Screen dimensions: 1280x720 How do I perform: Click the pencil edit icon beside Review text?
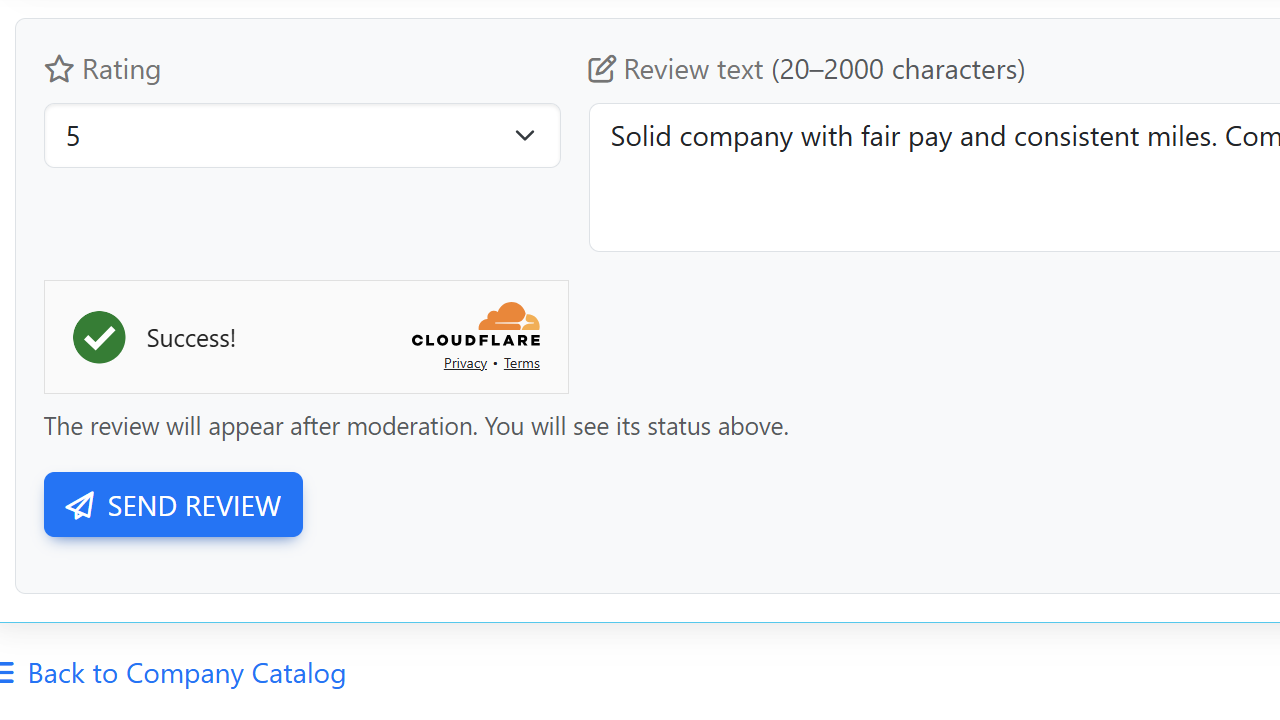coord(601,69)
